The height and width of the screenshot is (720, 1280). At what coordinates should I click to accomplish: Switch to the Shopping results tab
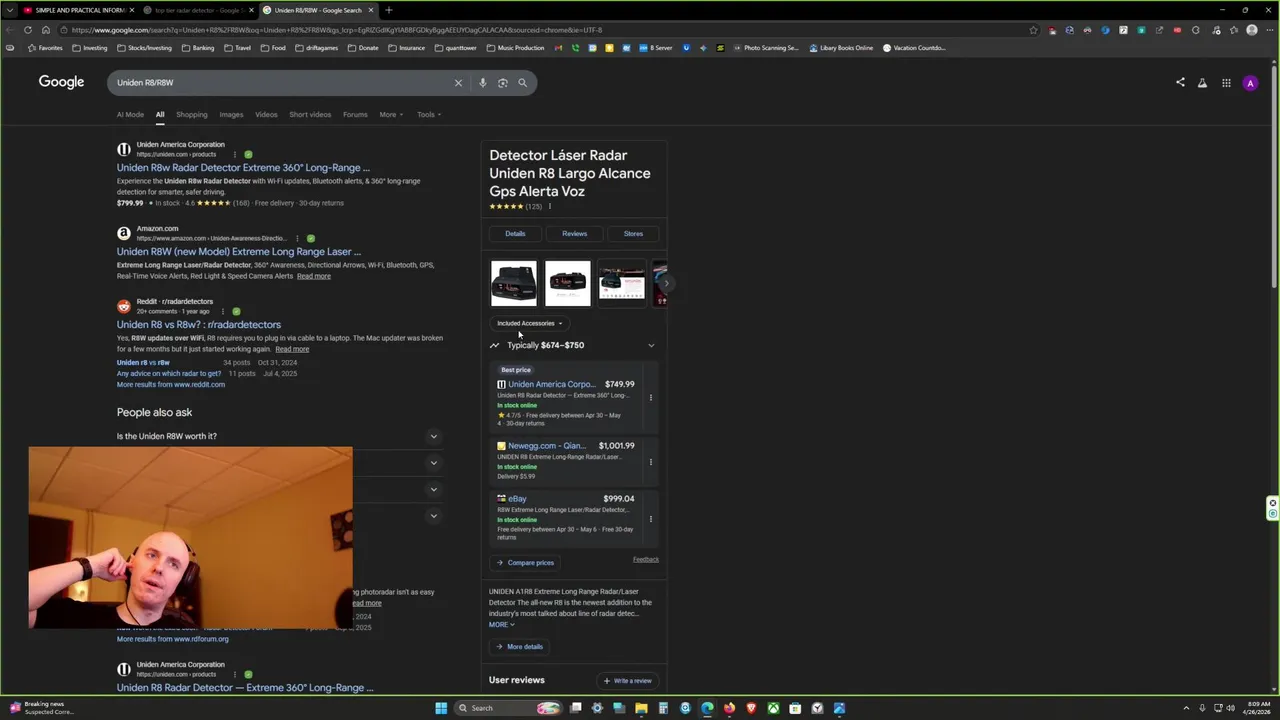(x=192, y=114)
